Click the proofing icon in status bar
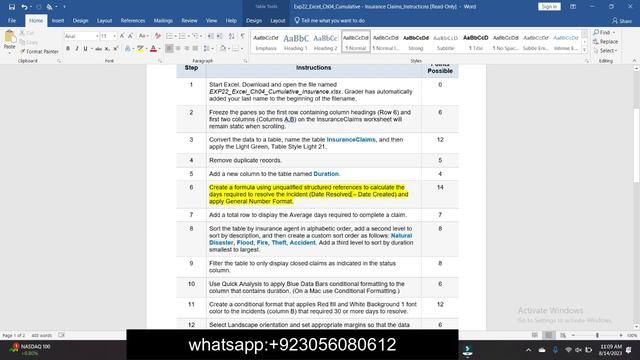 click(61, 335)
